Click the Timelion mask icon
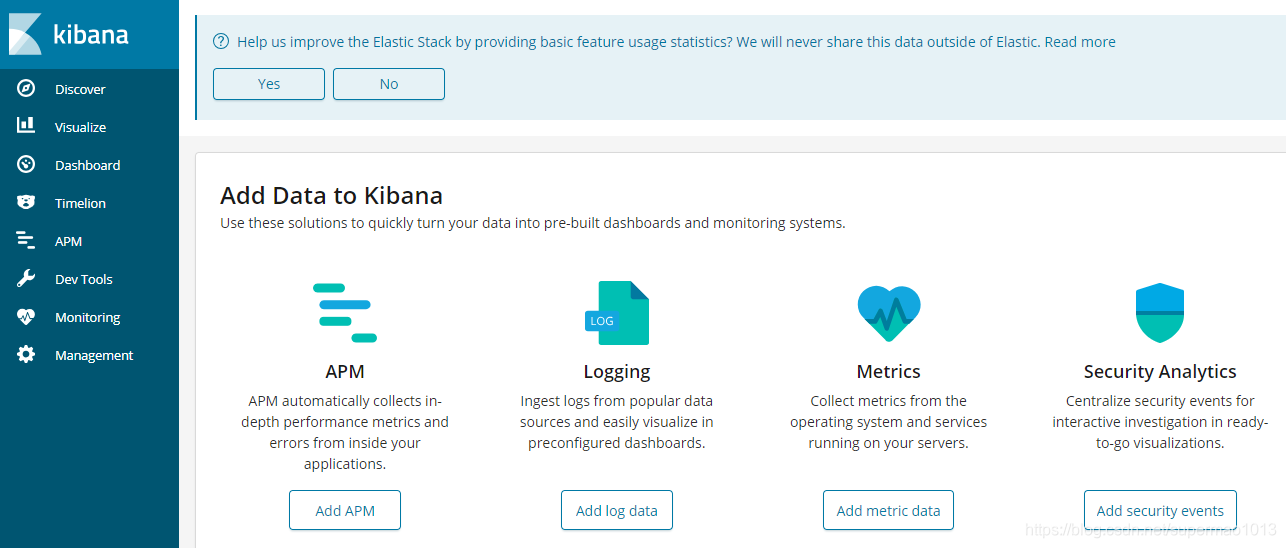Screen dimensions: 1286x548 [x=26, y=203]
